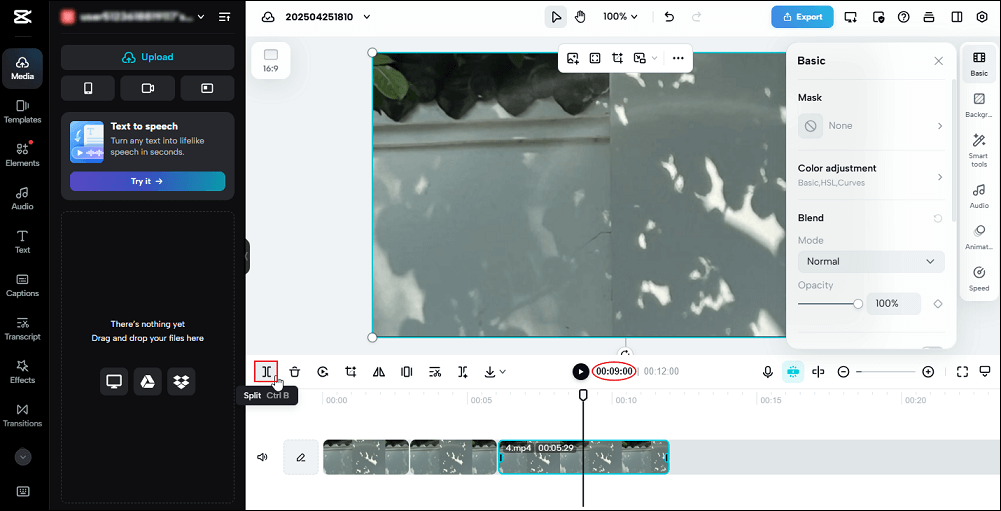Click the Upload button
The height and width of the screenshot is (511, 1001).
click(147, 57)
